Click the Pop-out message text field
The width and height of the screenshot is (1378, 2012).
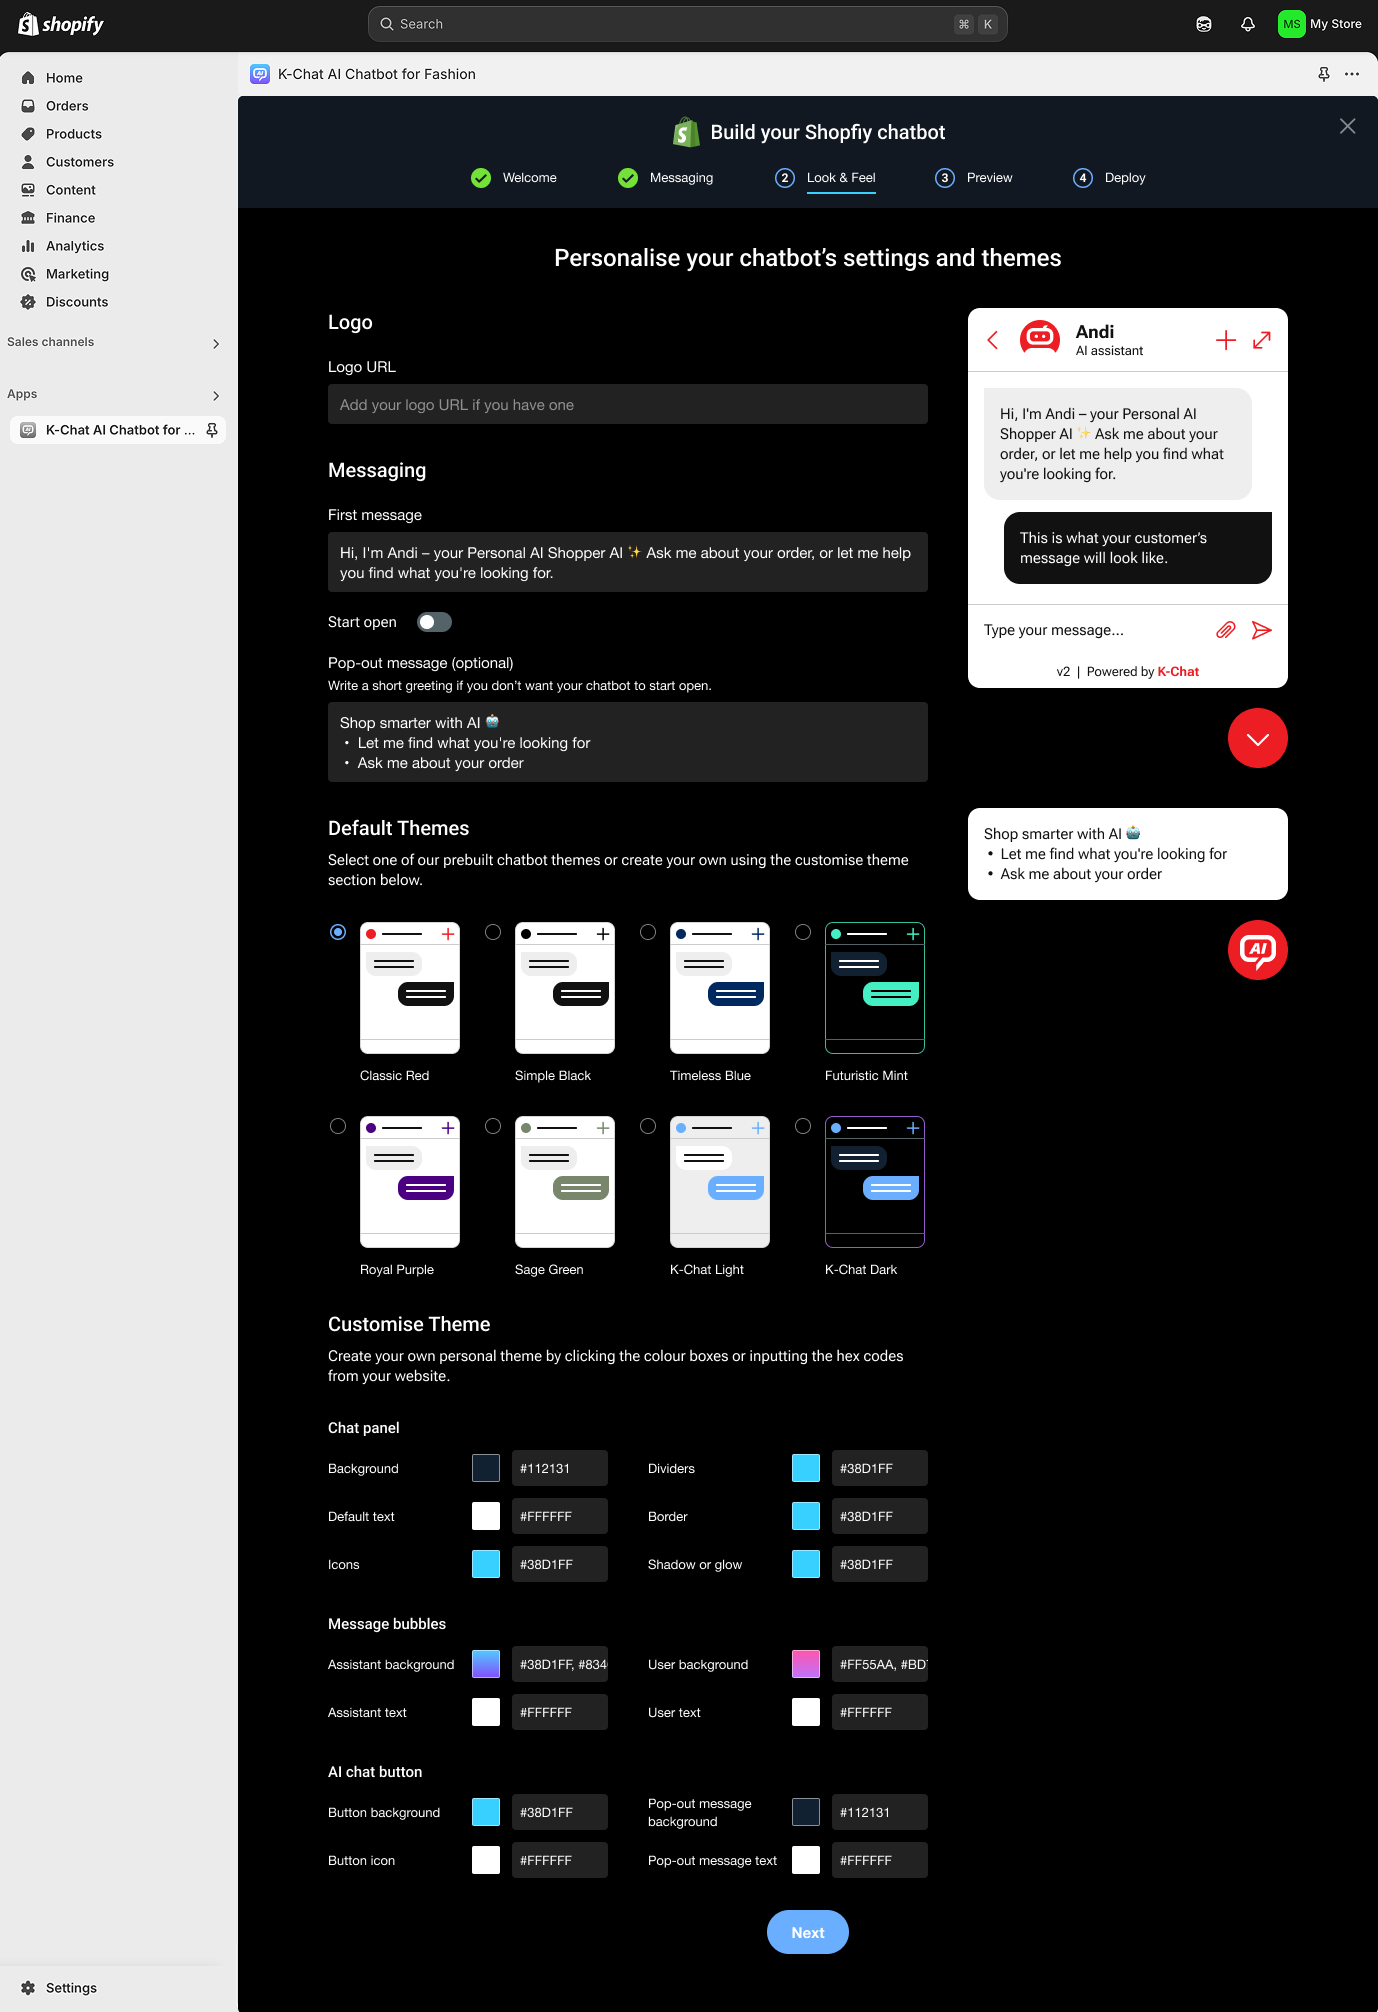coord(628,742)
